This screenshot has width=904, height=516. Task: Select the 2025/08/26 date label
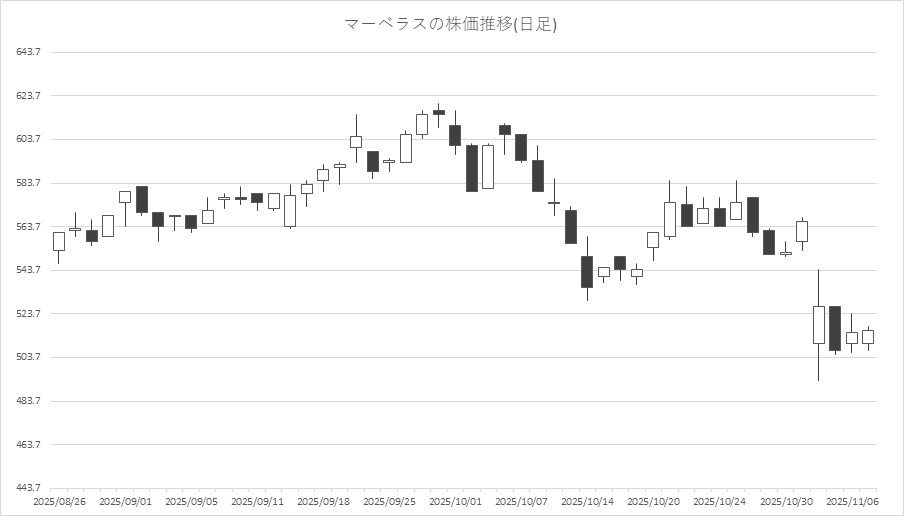[x=58, y=501]
